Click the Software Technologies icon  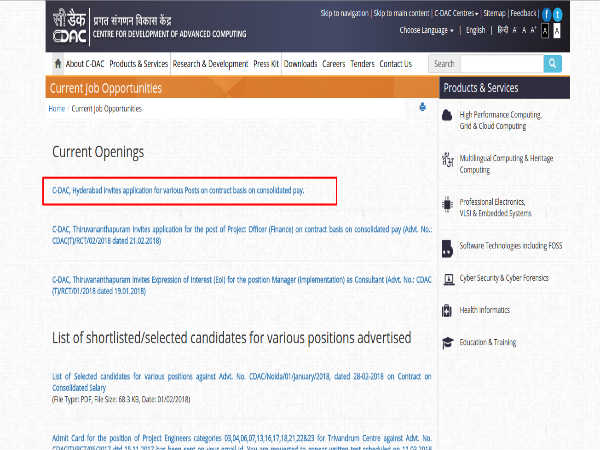coord(447,249)
